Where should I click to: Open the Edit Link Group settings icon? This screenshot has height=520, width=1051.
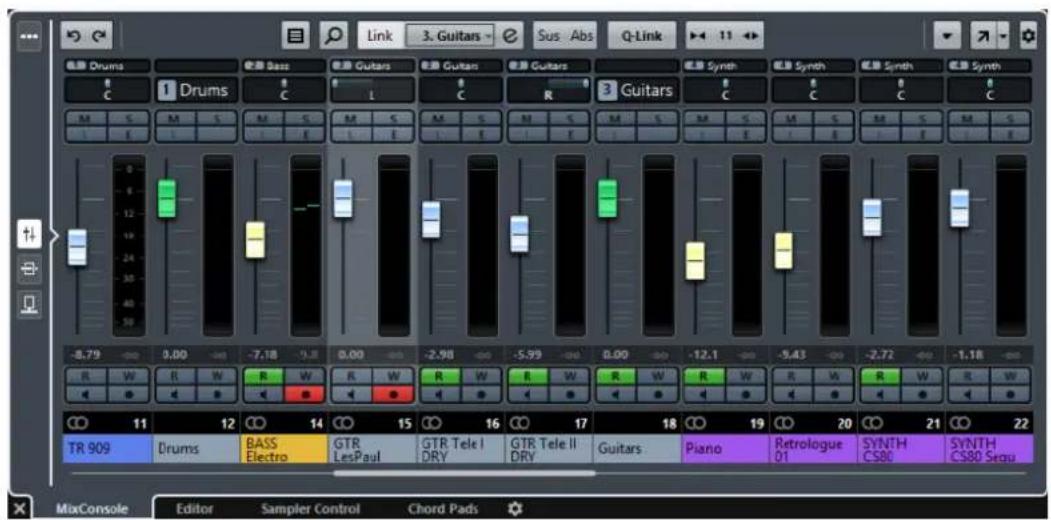[509, 36]
